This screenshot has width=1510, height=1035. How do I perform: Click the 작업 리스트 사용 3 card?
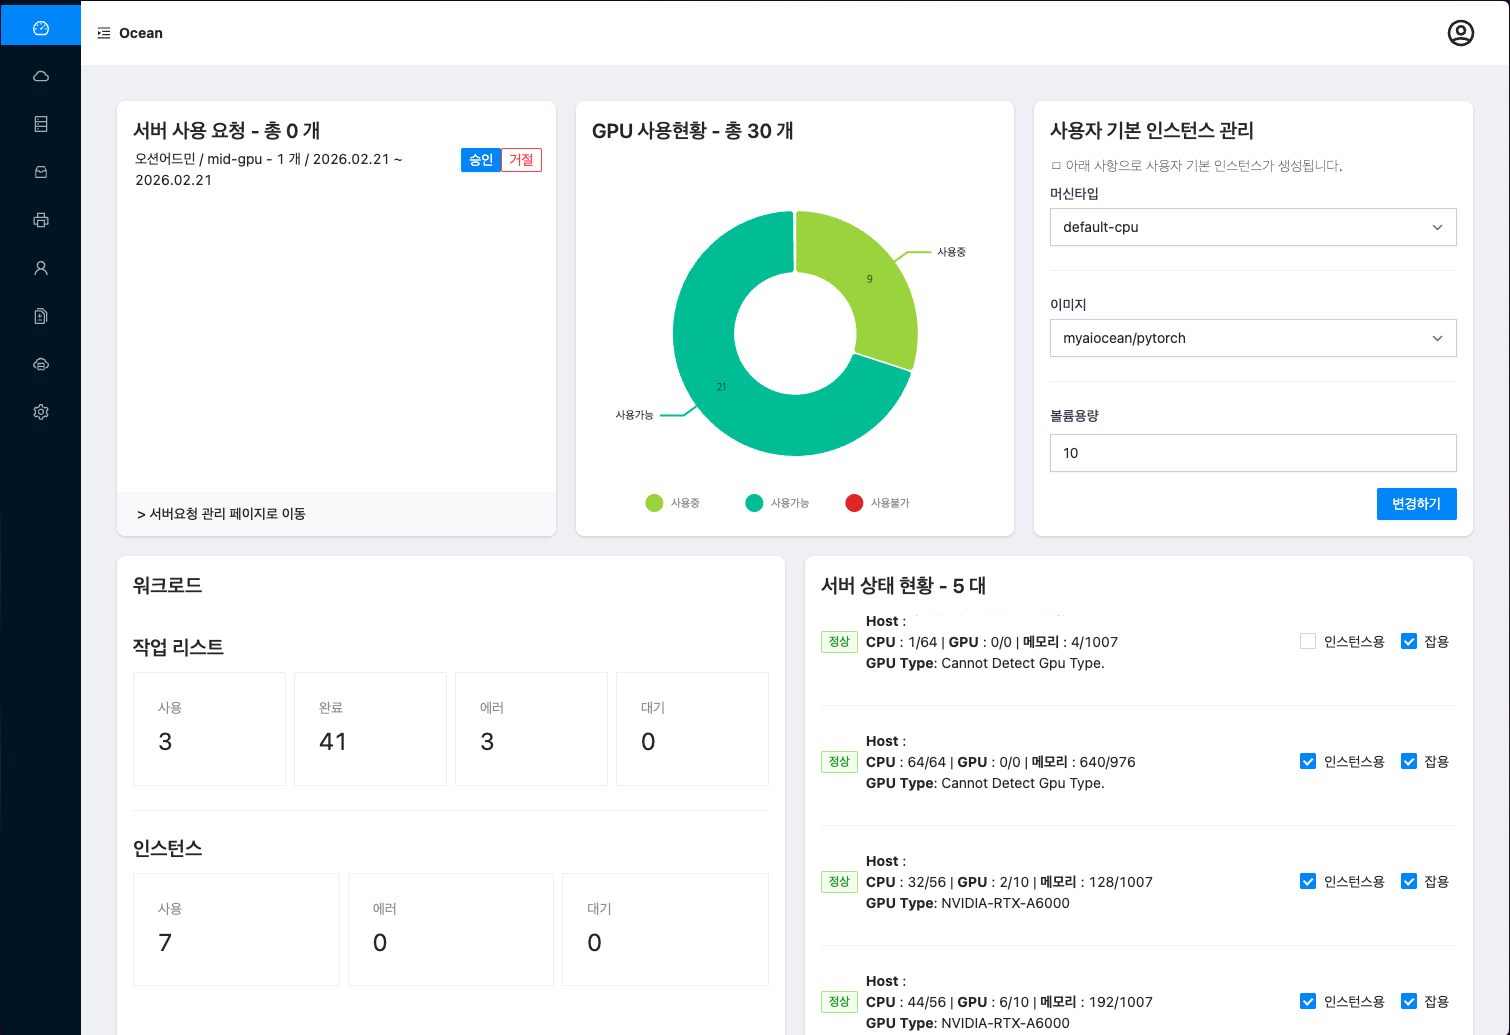tap(209, 729)
